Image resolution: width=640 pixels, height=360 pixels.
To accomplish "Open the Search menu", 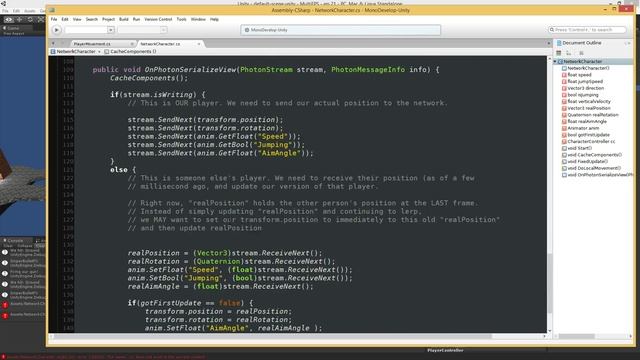I will [92, 19].
